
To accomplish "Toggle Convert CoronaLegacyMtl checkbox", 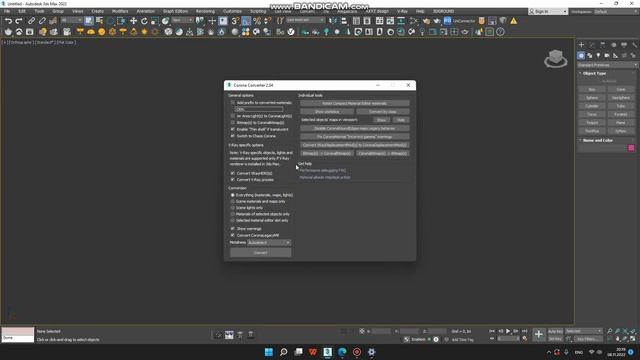I will tap(233, 236).
